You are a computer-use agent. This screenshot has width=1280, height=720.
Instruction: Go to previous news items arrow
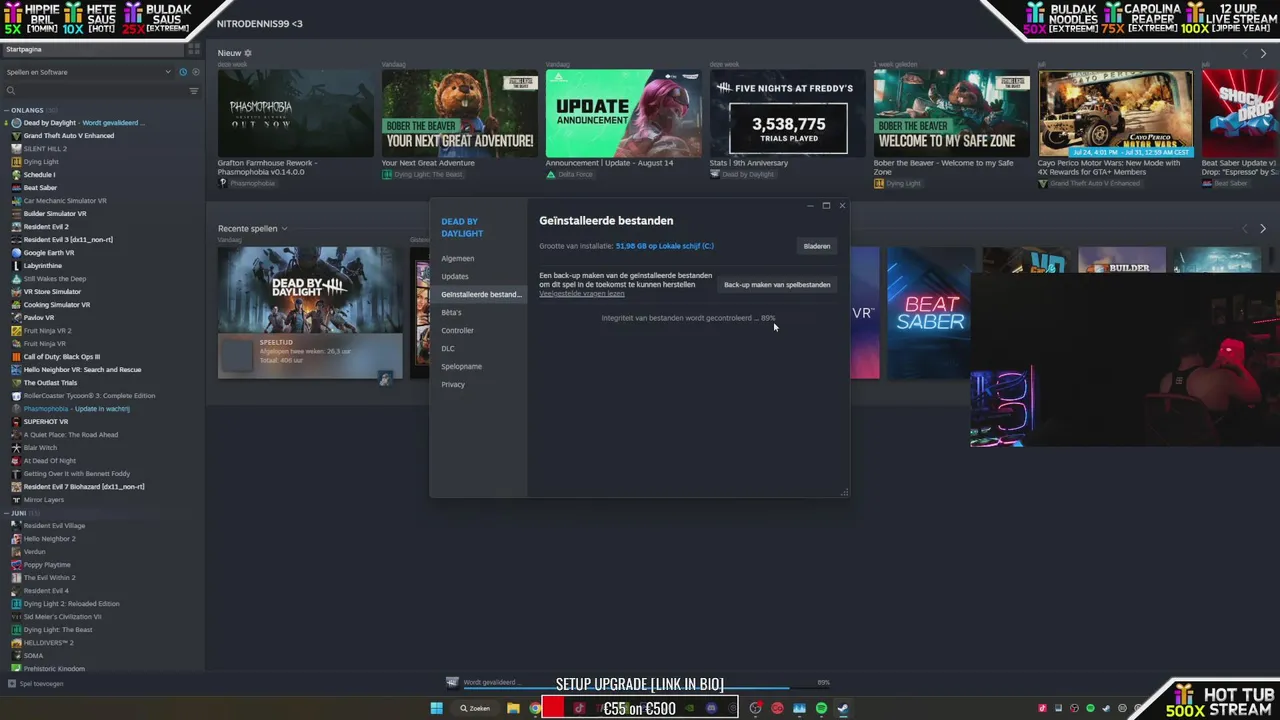[1245, 54]
